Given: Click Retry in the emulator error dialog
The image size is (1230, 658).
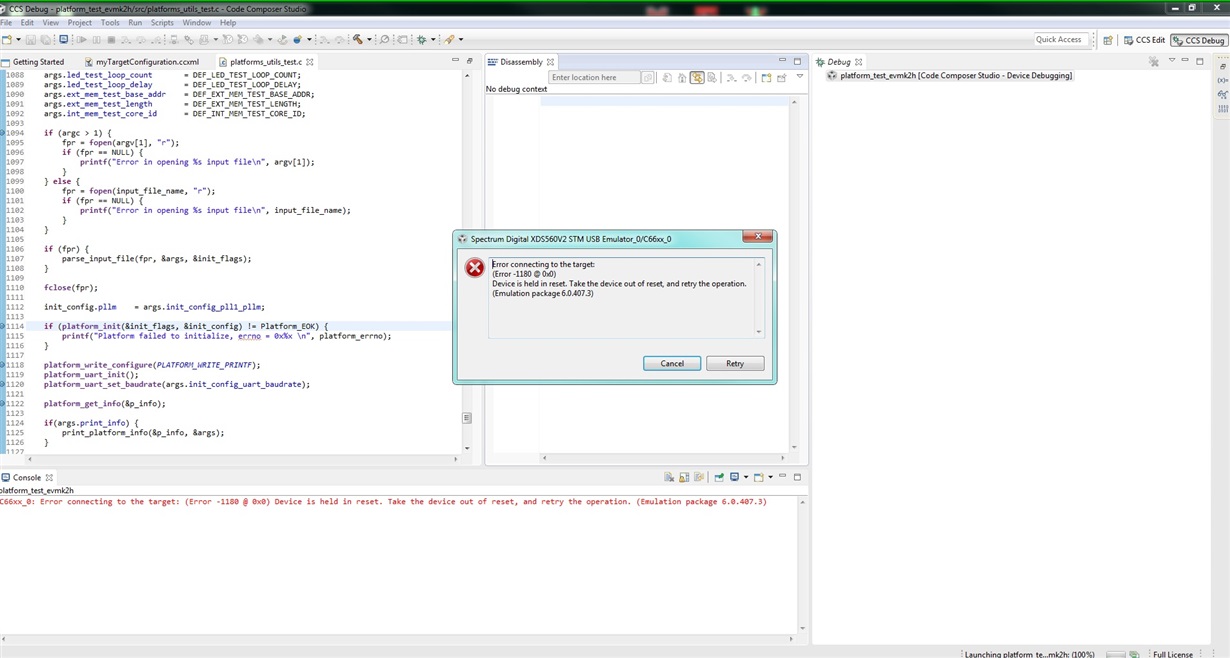Looking at the screenshot, I should [735, 363].
